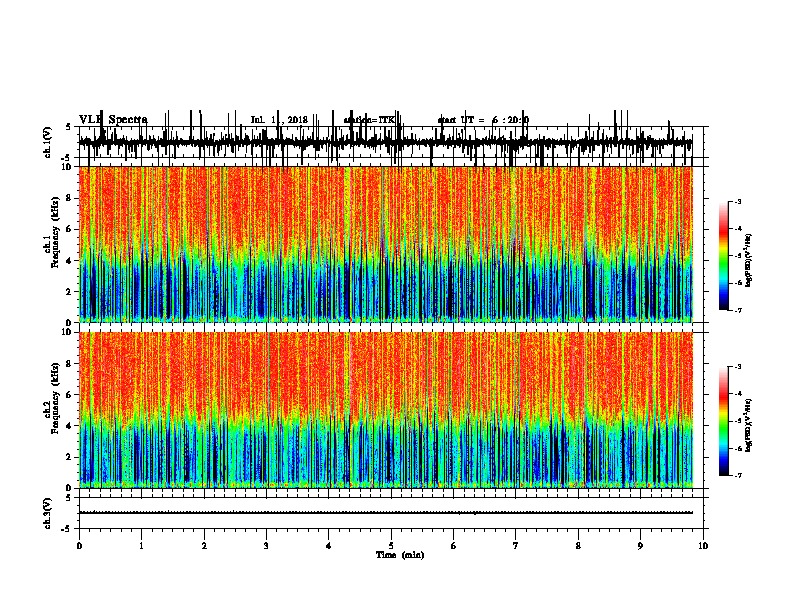Click the ch.1 spectrogram color bar
This screenshot has height=612, width=792.
[x=724, y=256]
